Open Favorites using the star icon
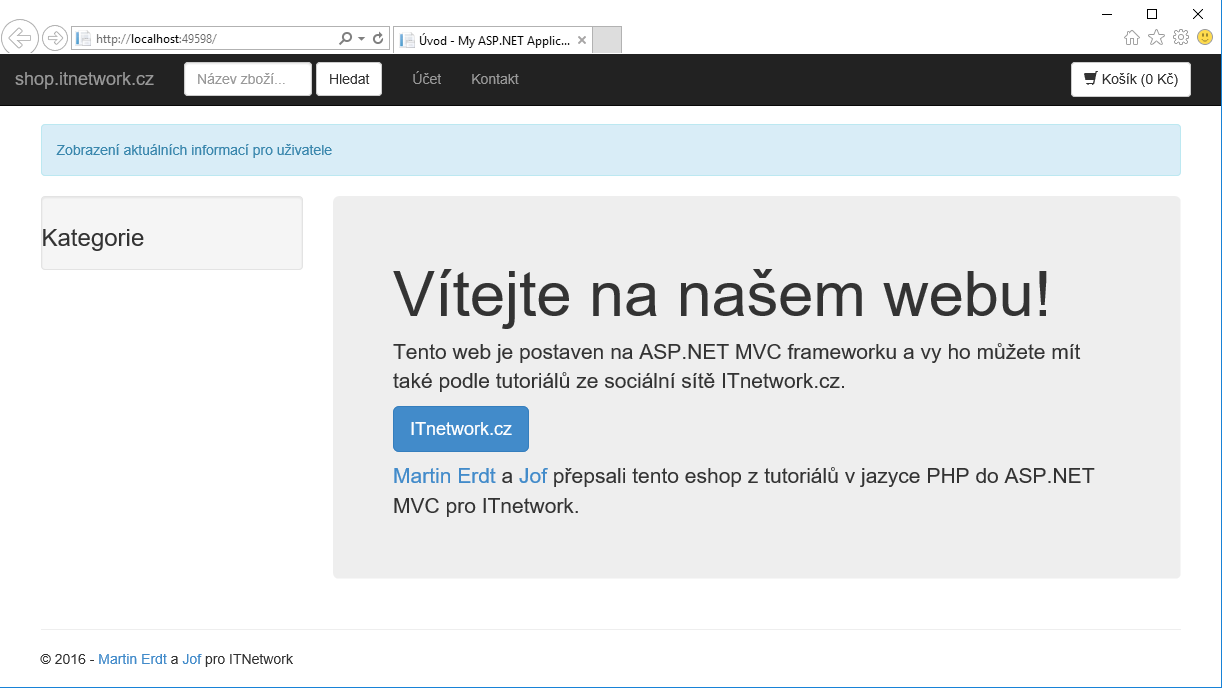The height and width of the screenshot is (688, 1222). [x=1156, y=38]
